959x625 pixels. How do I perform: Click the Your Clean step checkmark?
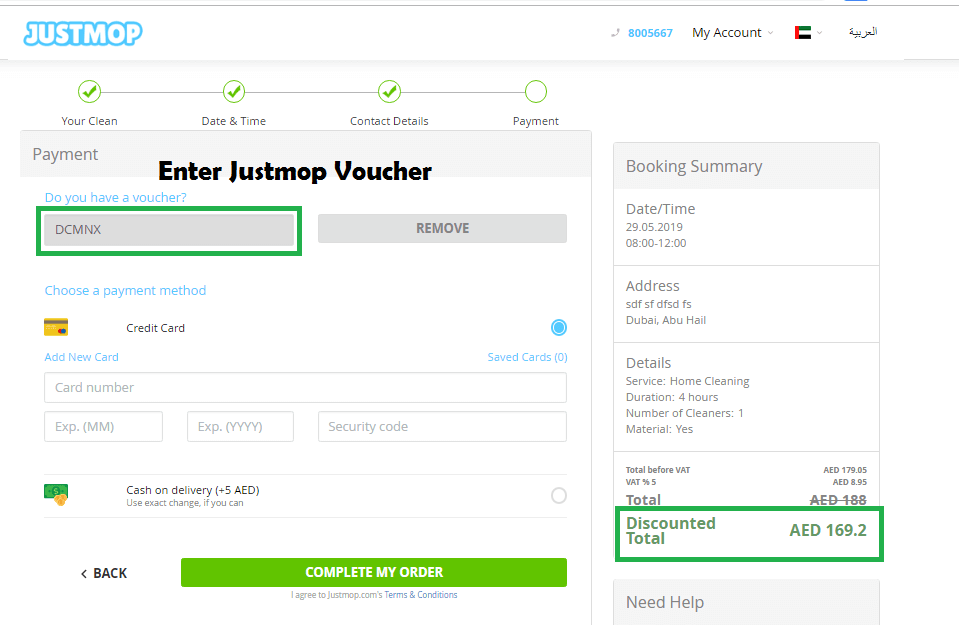(x=89, y=92)
